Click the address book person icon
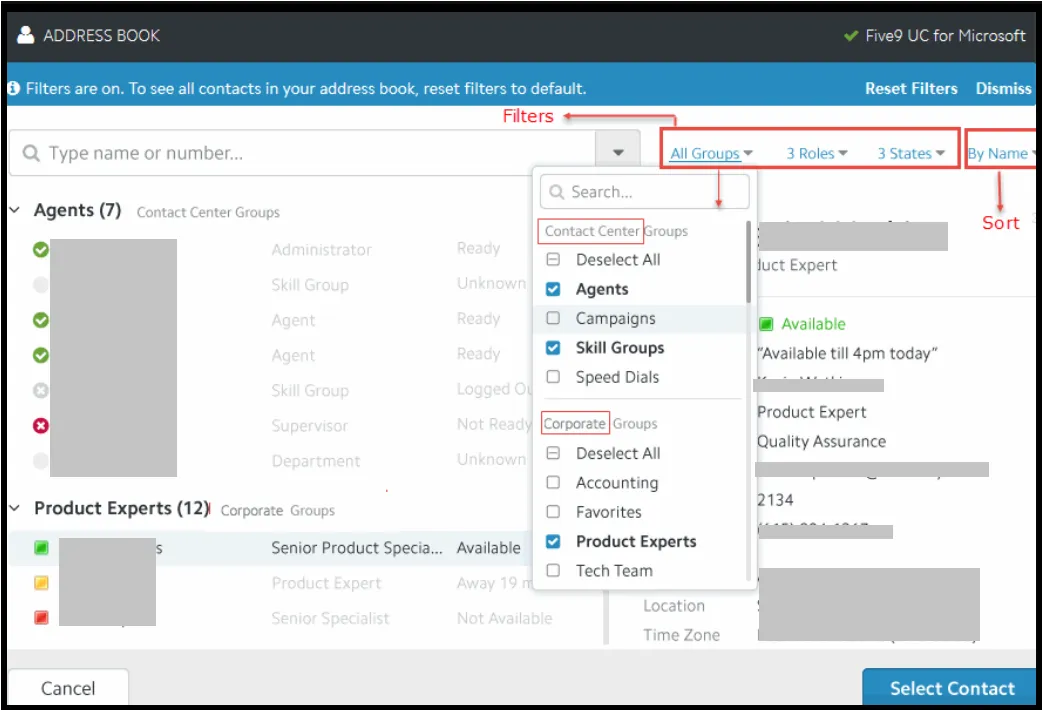1042x710 pixels. (25, 35)
